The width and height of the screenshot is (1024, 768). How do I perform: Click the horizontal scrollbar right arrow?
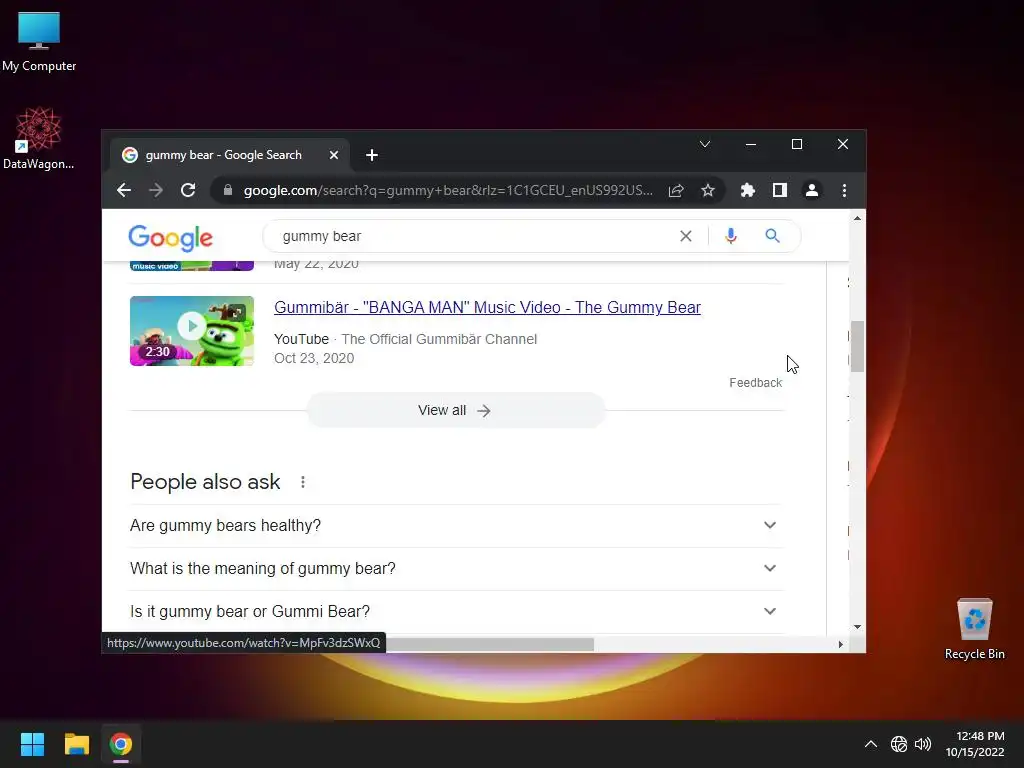[x=840, y=645]
